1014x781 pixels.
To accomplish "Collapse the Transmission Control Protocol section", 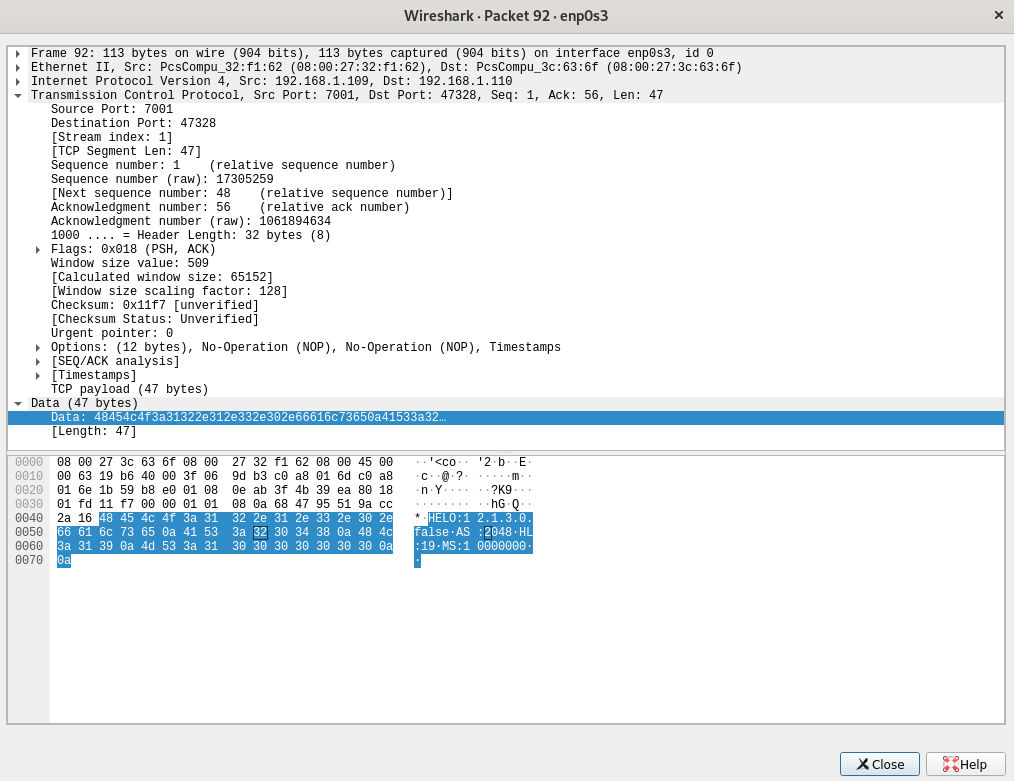I will coord(17,96).
